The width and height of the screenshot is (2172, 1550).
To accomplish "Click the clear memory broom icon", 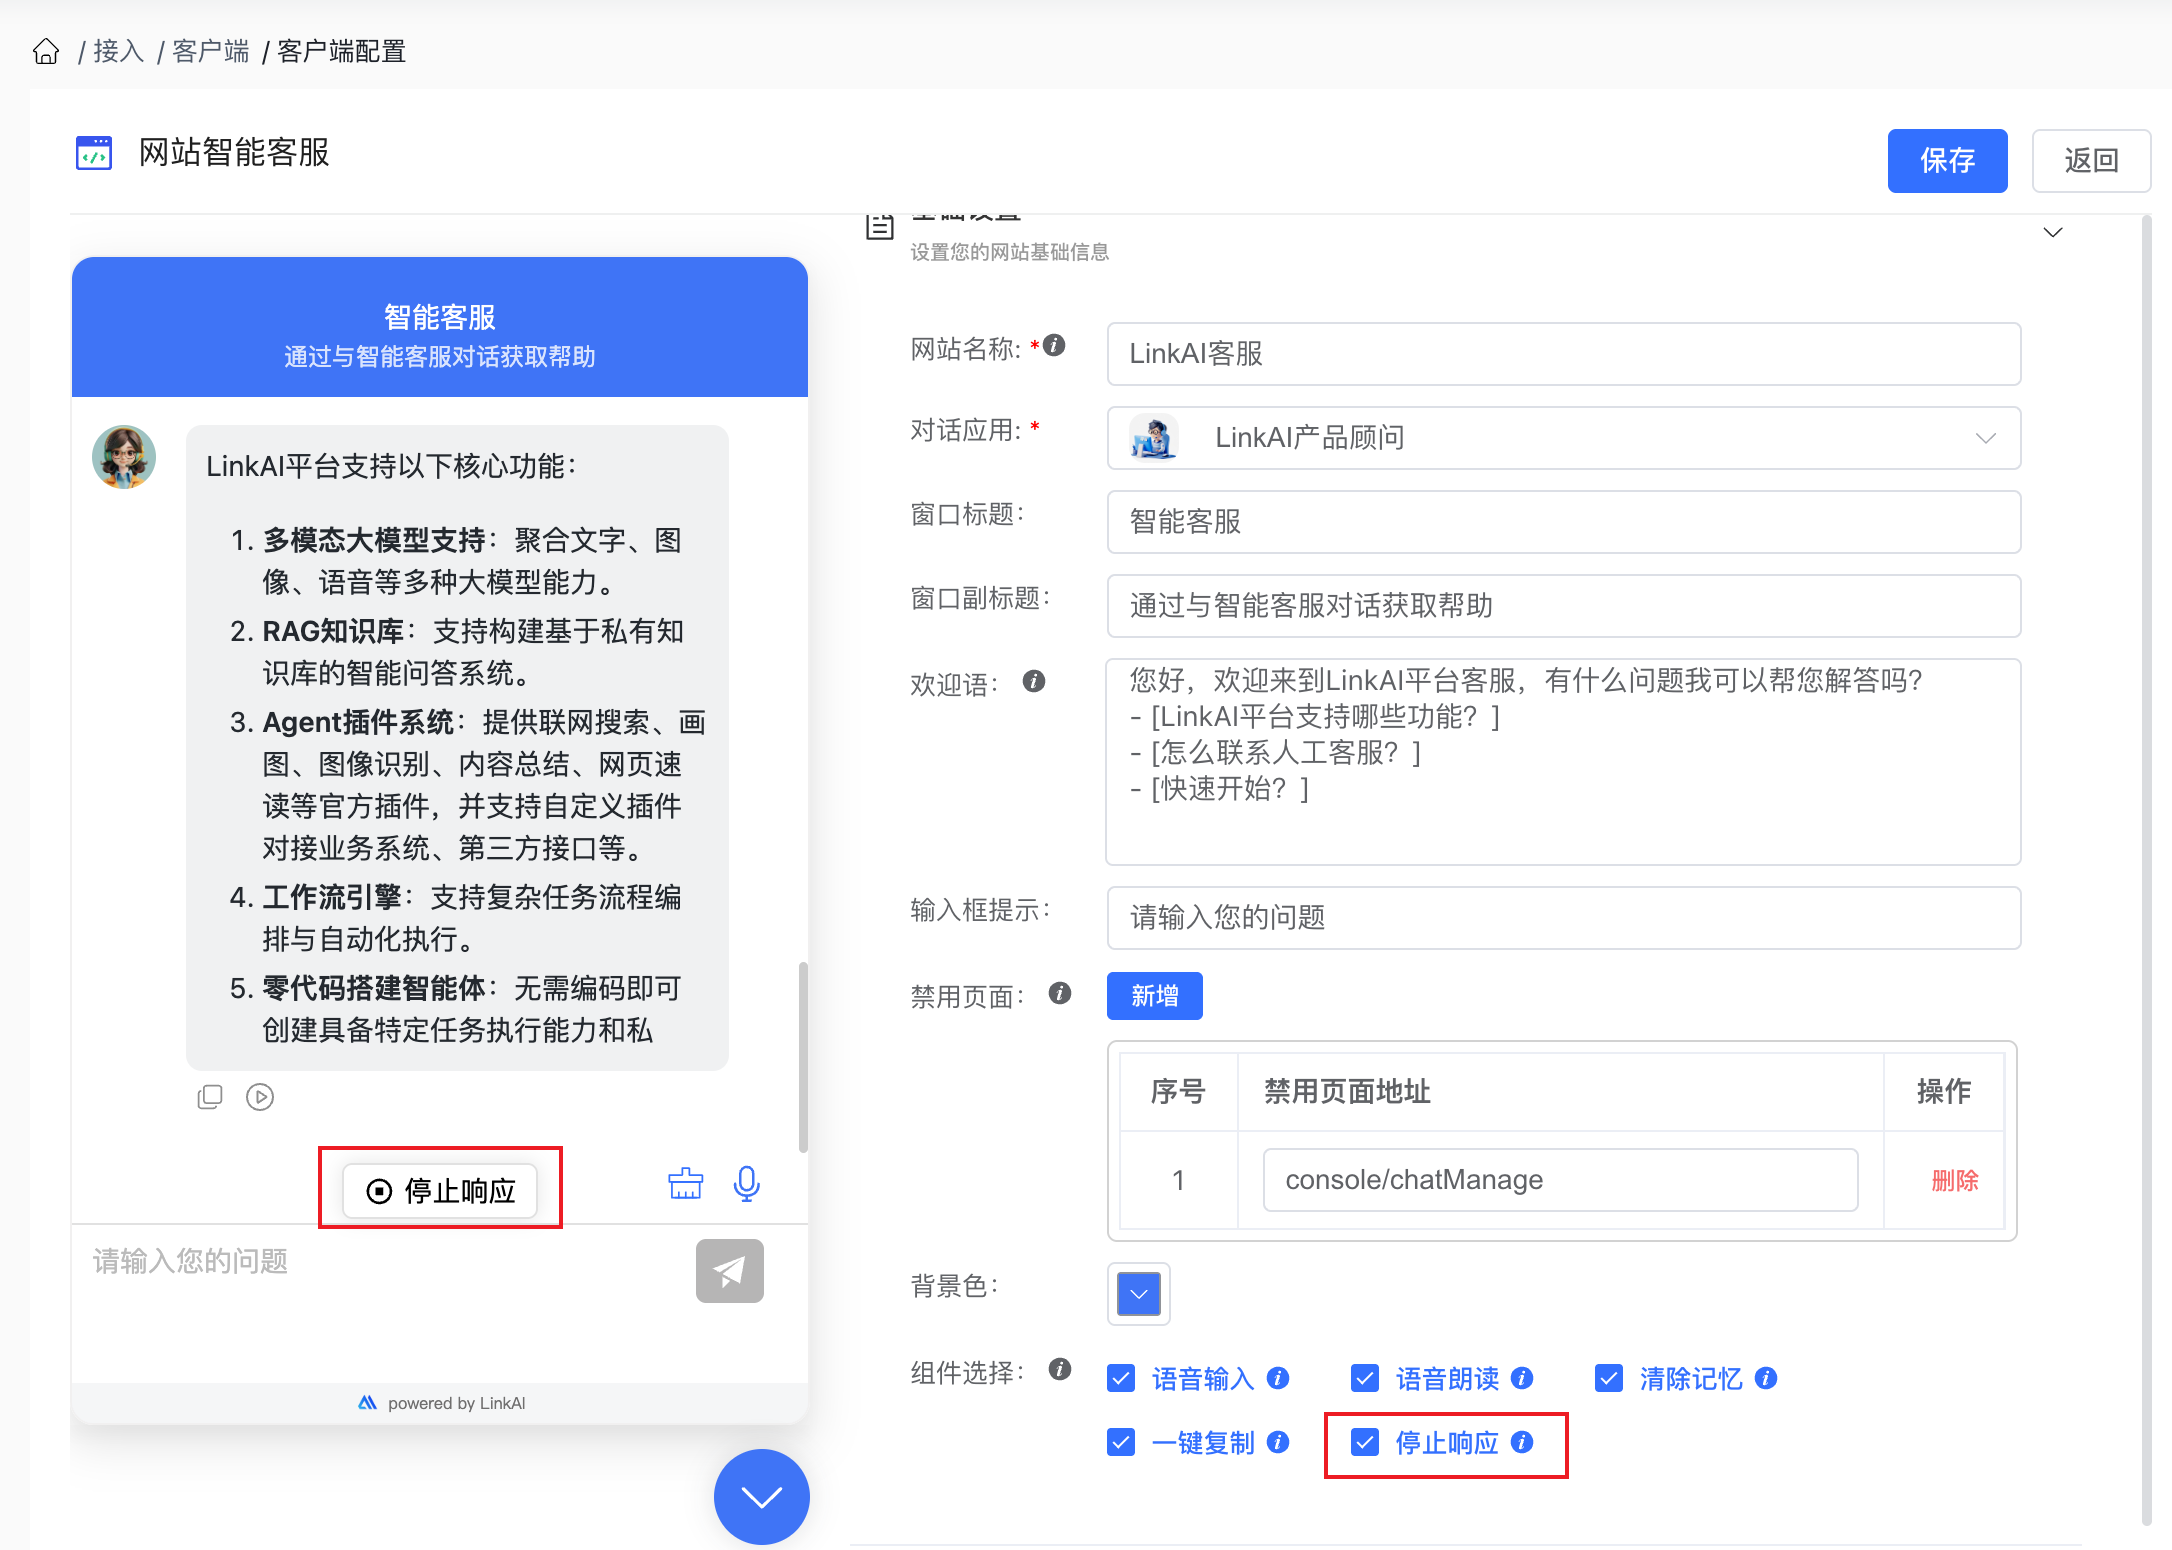I will point(686,1184).
